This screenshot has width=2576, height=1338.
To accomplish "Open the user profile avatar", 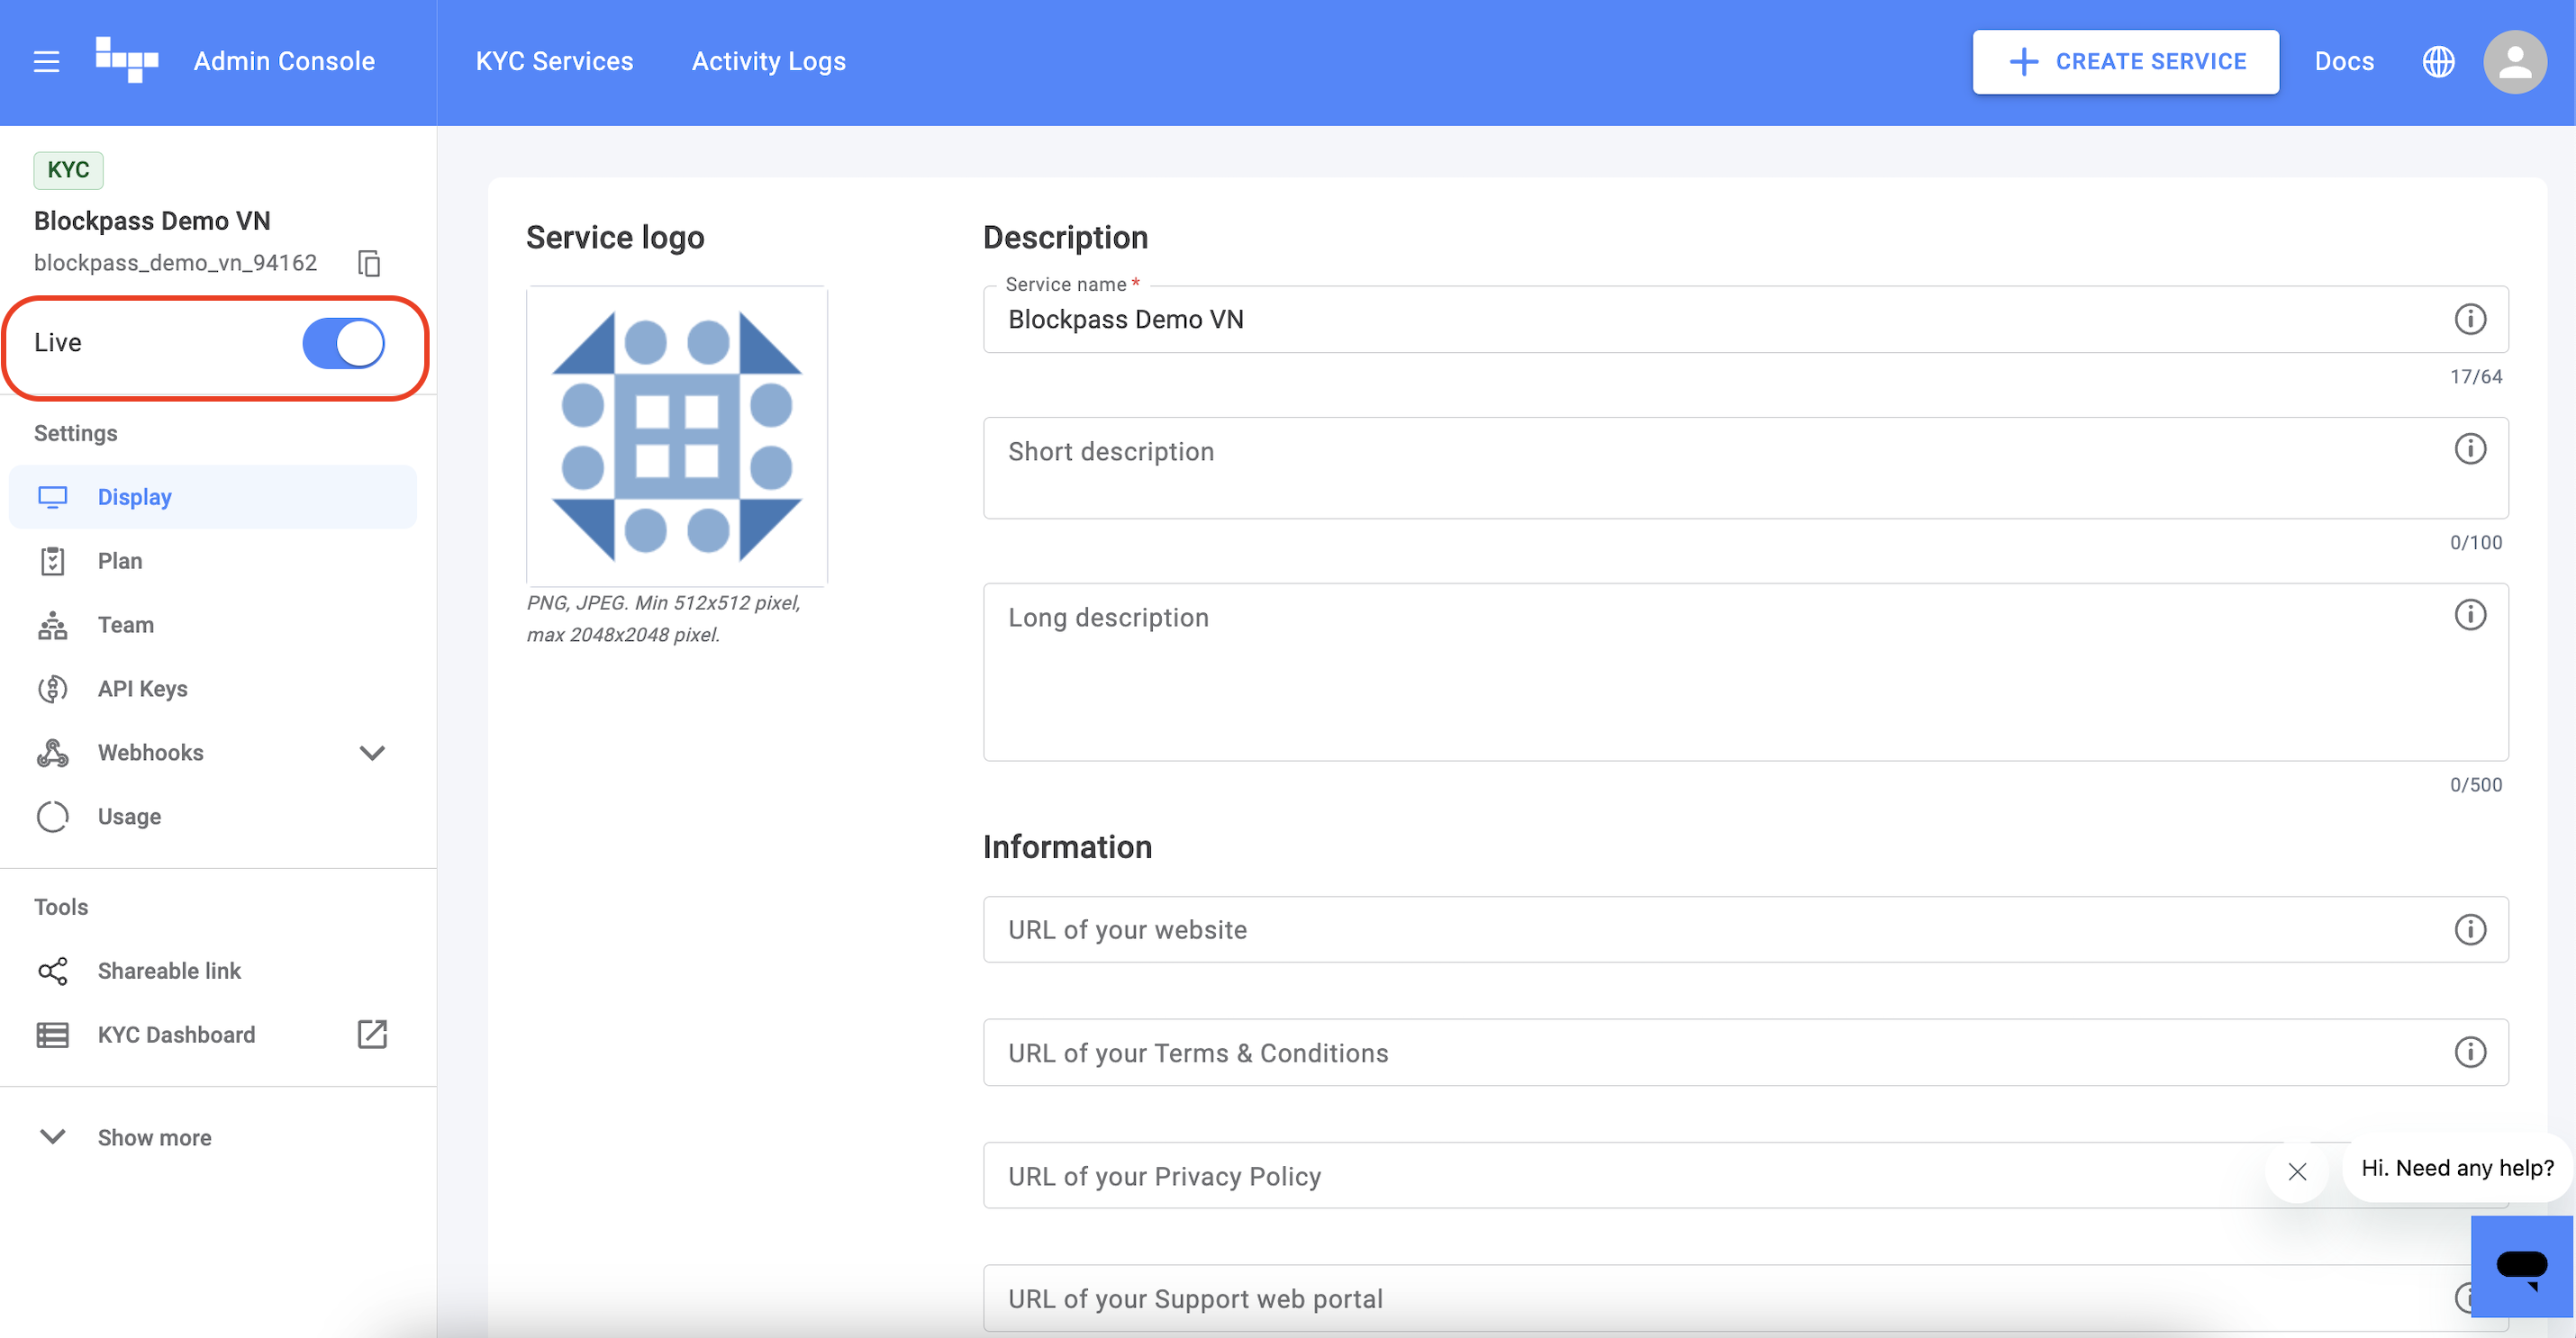I will [2514, 62].
